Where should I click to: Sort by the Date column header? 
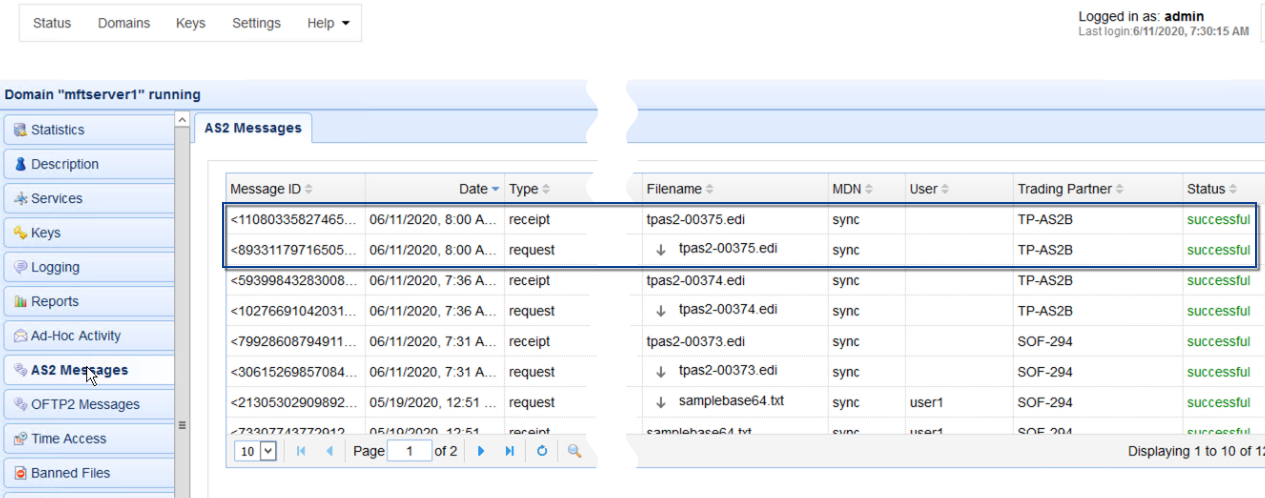(473, 189)
